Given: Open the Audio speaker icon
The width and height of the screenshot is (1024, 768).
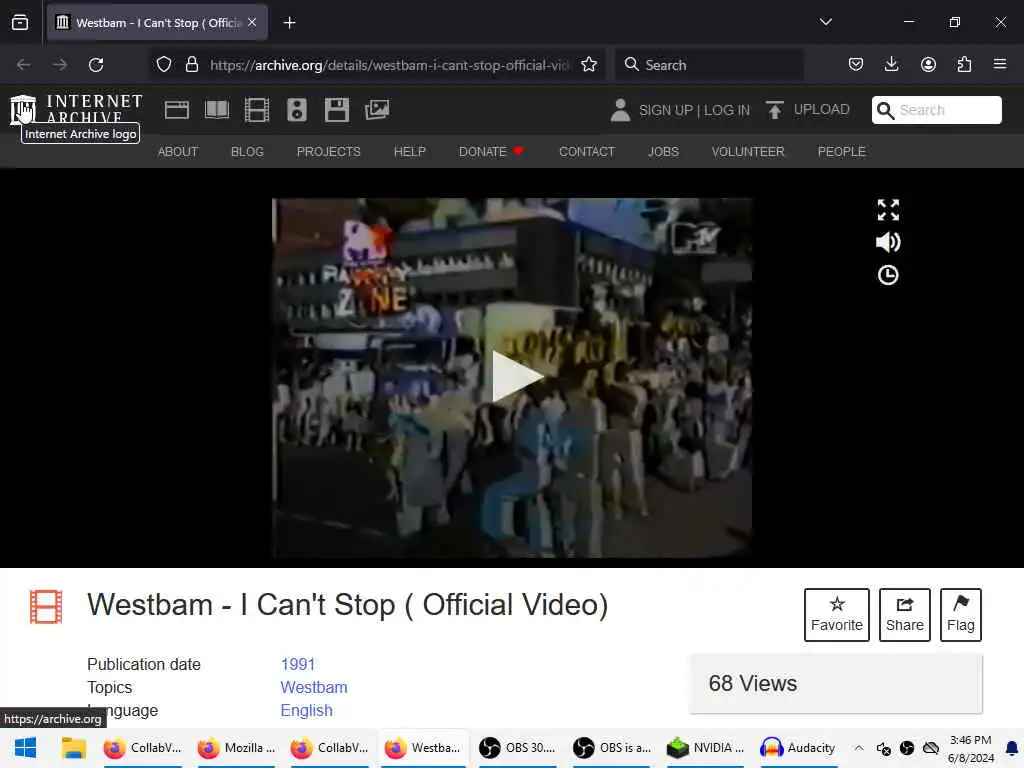Looking at the screenshot, I should [x=296, y=110].
